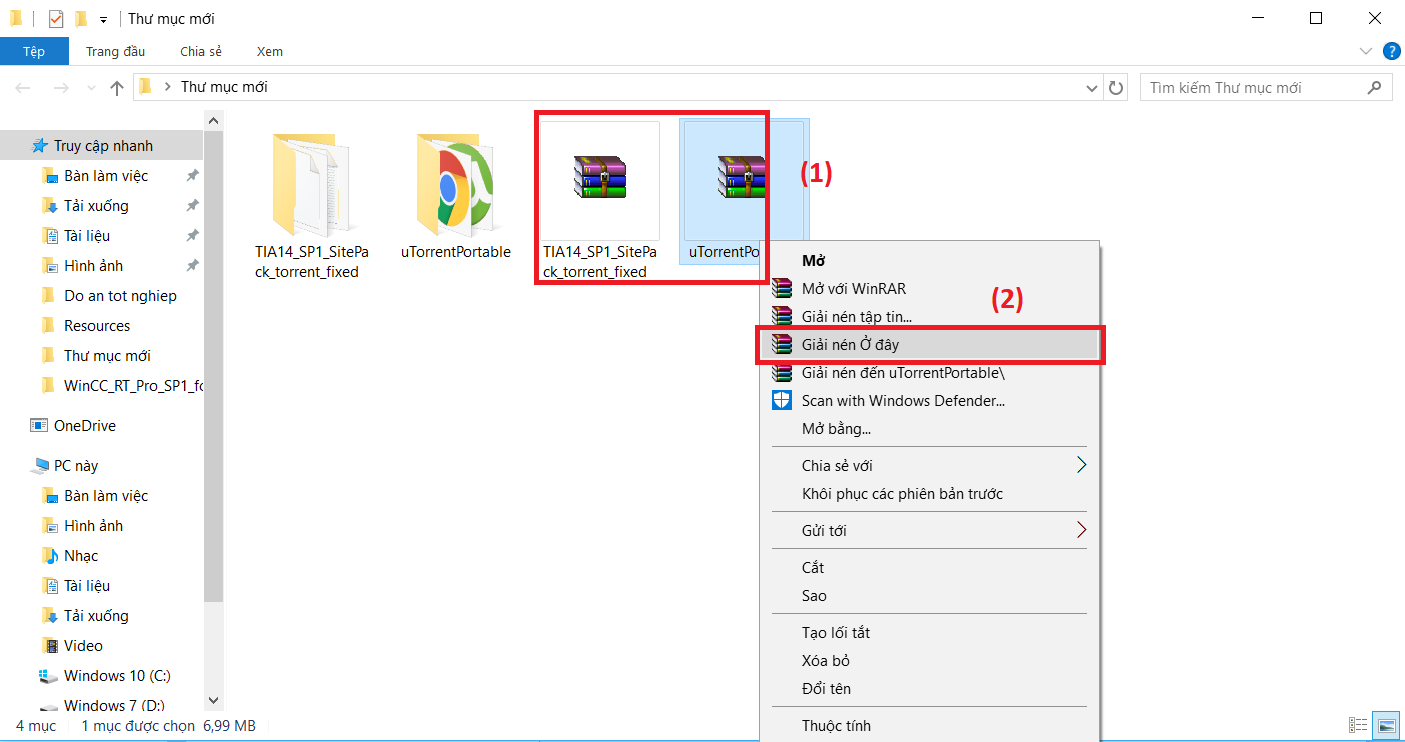Switch to details view layout icon
This screenshot has height=742, width=1405.
click(x=1358, y=725)
